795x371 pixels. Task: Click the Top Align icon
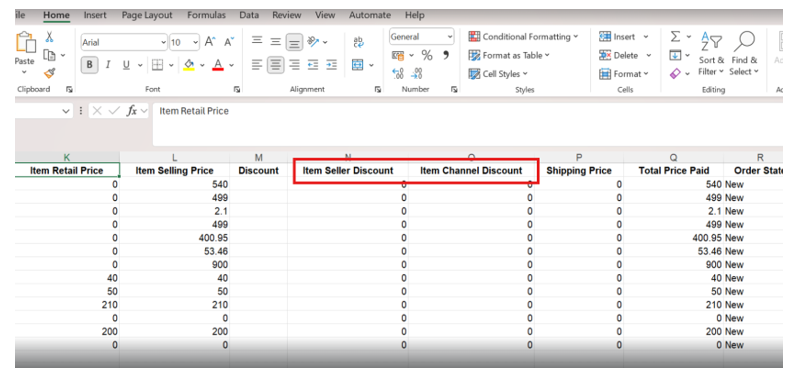coord(257,42)
